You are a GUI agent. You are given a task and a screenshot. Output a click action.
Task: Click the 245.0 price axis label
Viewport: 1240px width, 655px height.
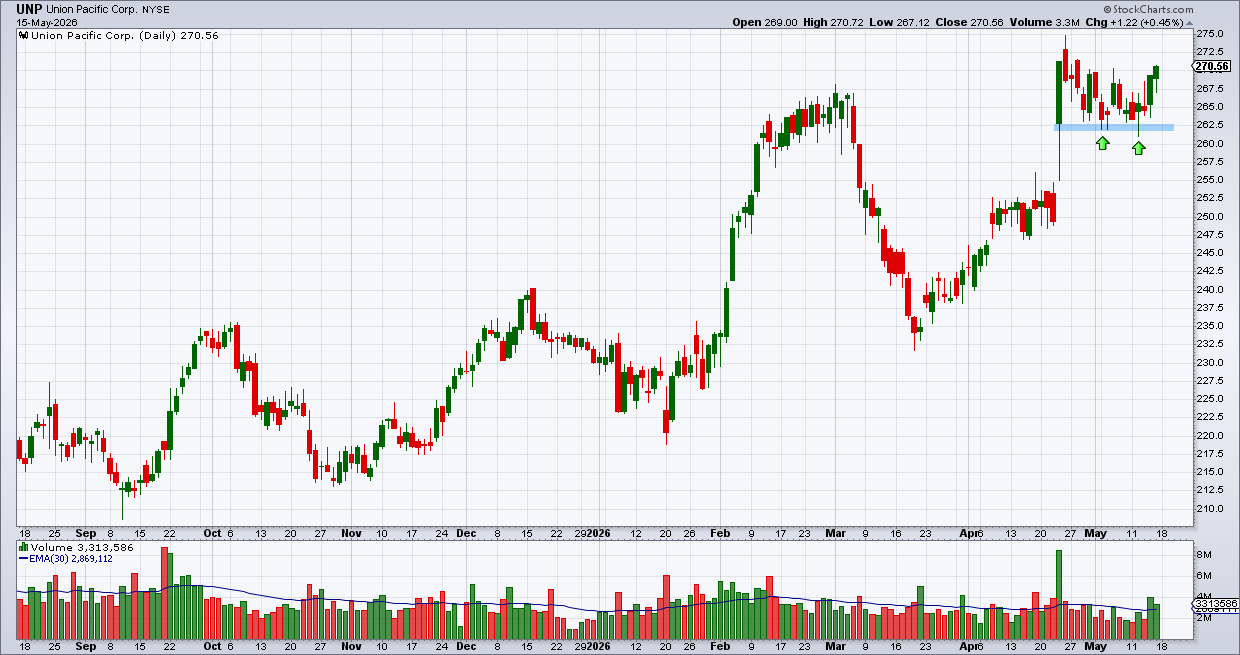[x=1208, y=252]
